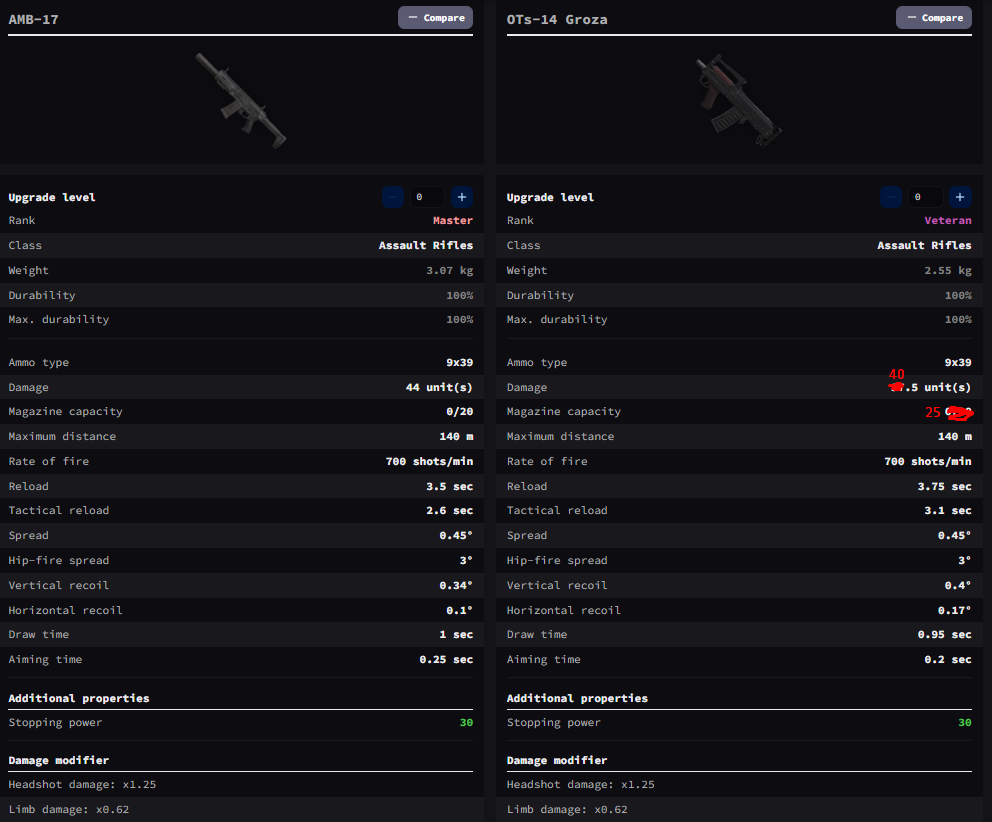992x822 pixels.
Task: Select Groza tactical reload 3.1 sec
Action: [948, 510]
